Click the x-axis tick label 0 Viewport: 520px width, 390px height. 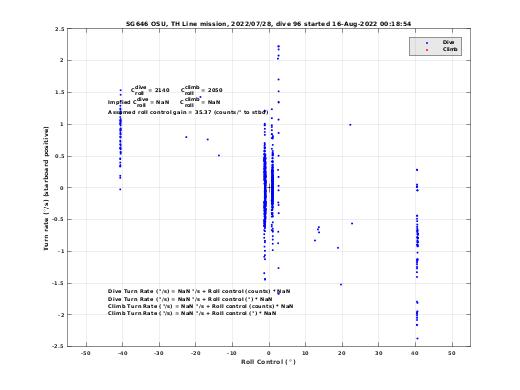click(x=269, y=353)
